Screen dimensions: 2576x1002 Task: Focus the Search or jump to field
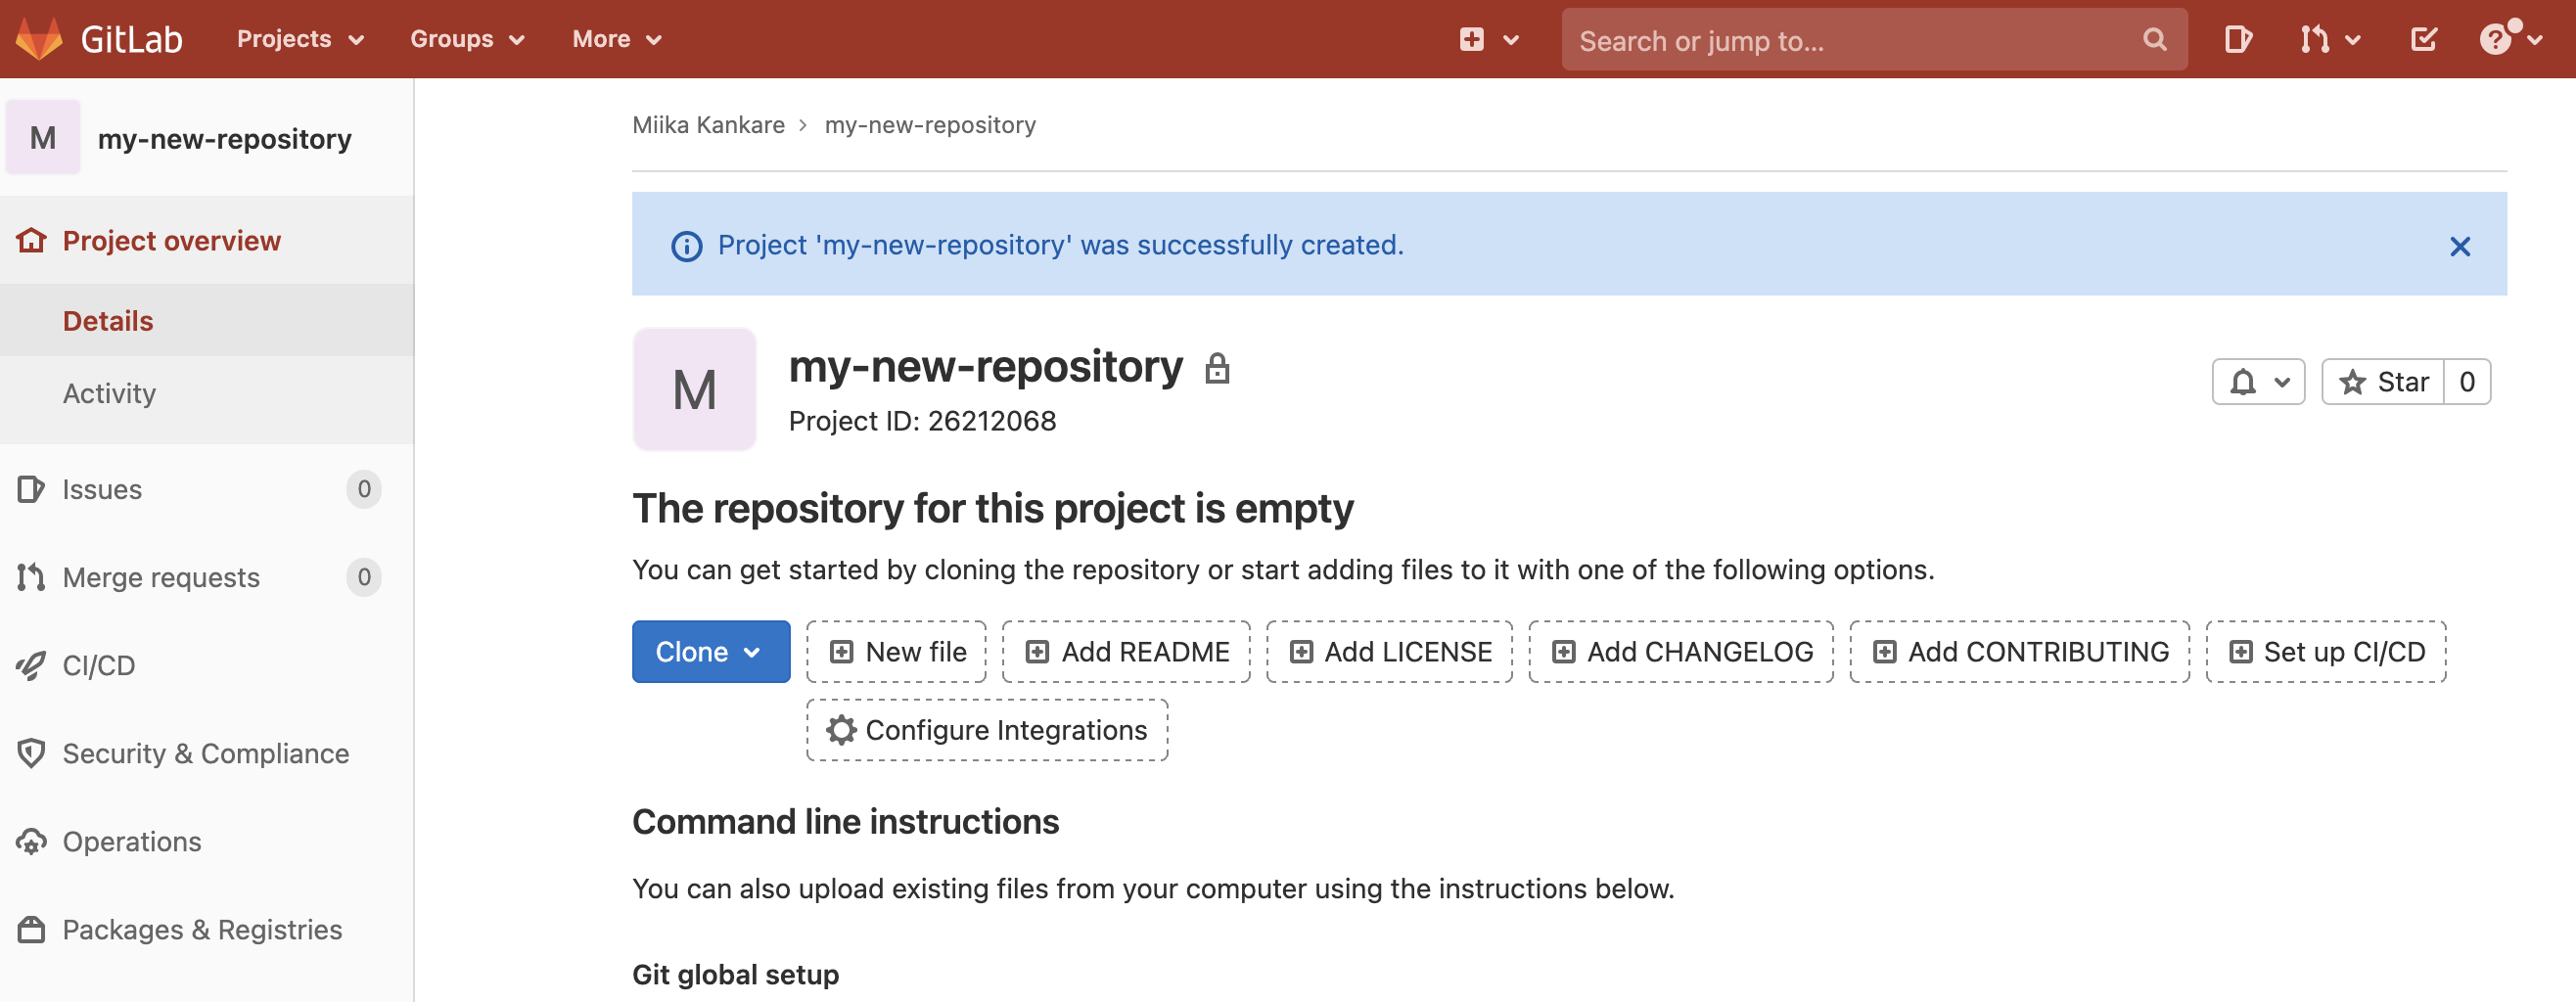click(x=1850, y=40)
